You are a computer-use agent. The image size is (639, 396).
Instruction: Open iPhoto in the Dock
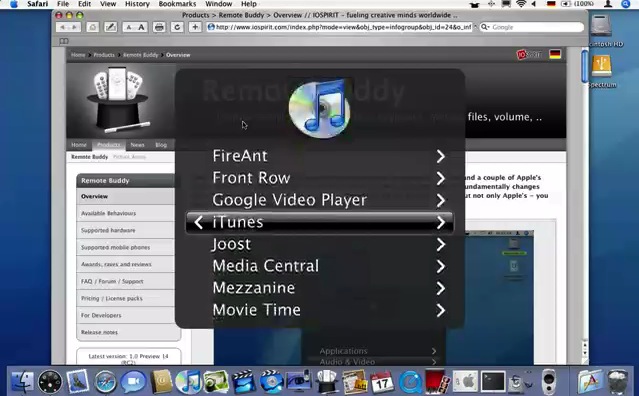click(x=216, y=382)
